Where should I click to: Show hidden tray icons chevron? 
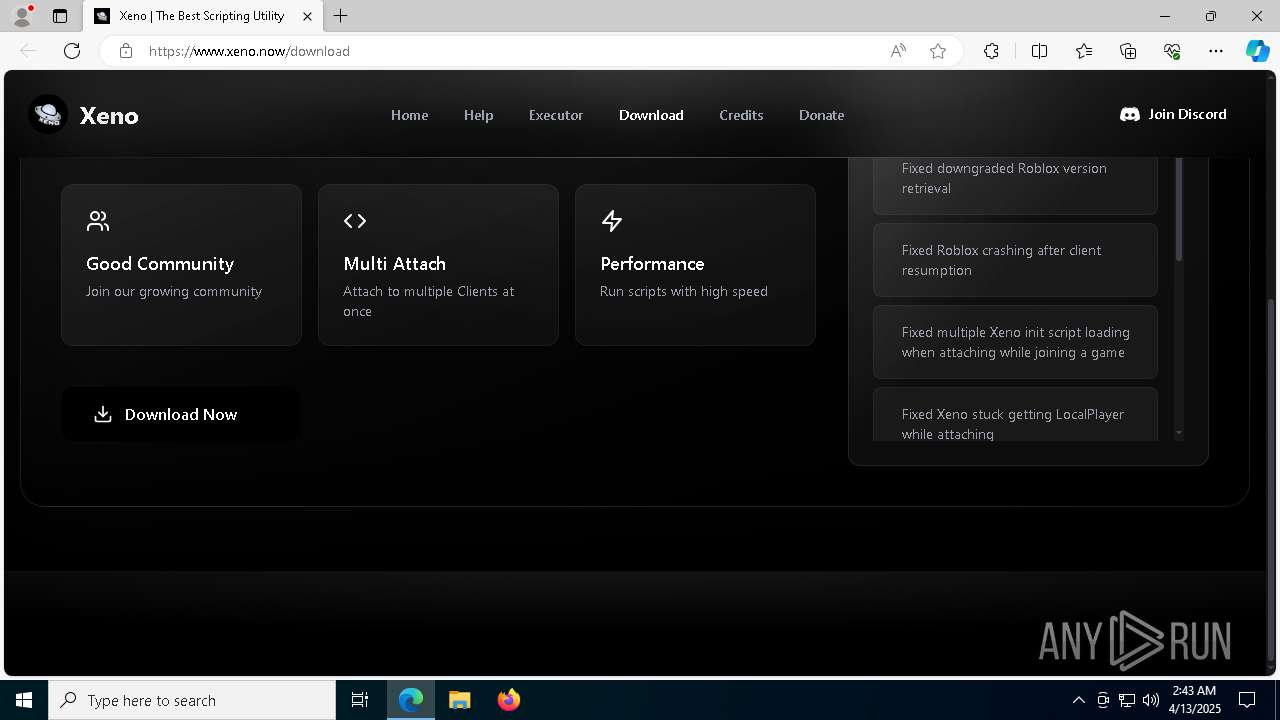(x=1078, y=700)
